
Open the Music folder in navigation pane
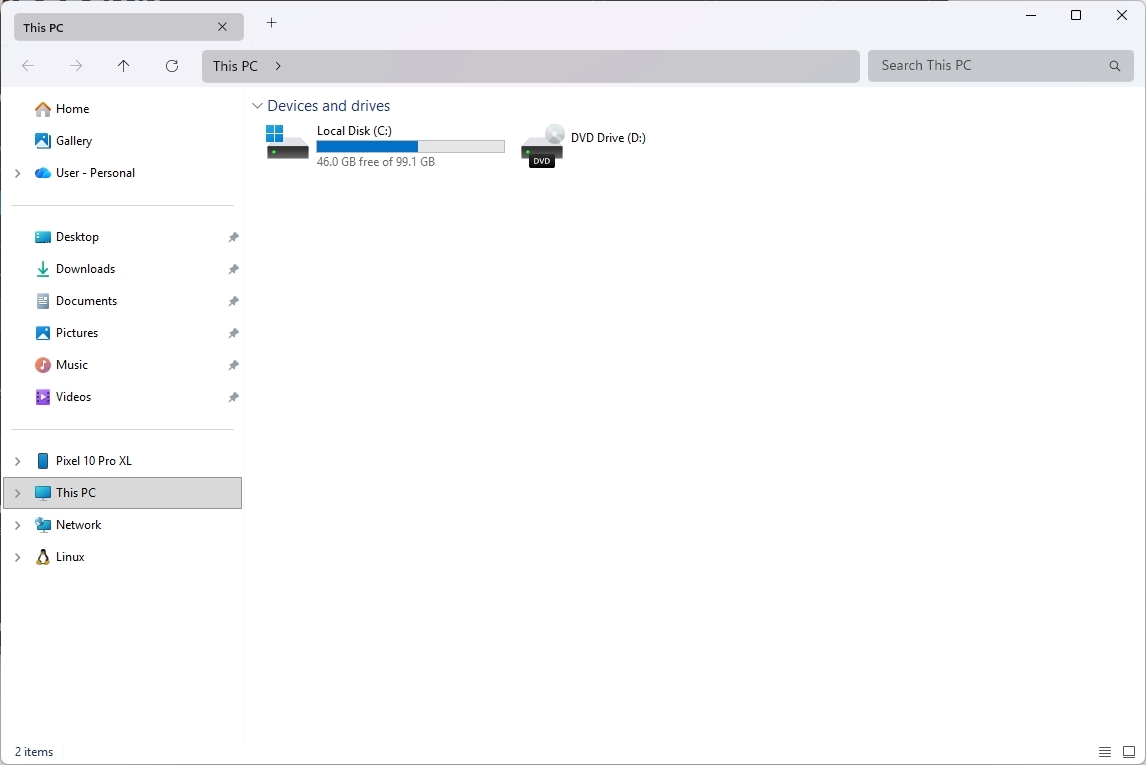point(72,364)
